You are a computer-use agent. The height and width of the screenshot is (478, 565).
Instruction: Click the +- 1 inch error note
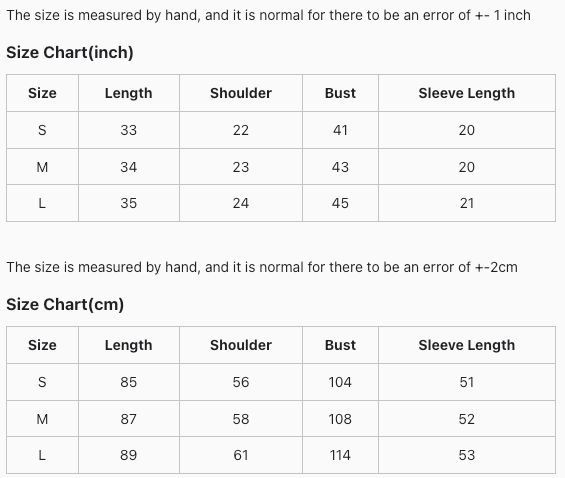[268, 15]
